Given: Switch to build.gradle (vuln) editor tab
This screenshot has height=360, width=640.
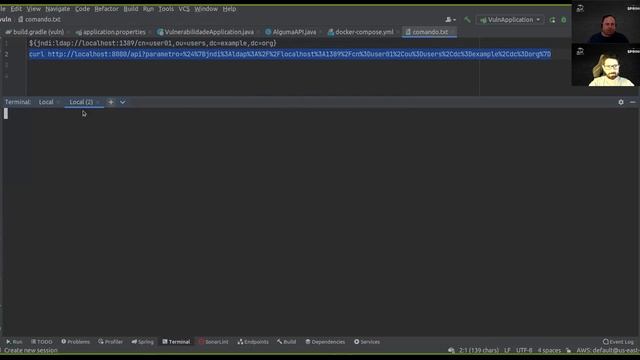Looking at the screenshot, I should click(x=35, y=32).
